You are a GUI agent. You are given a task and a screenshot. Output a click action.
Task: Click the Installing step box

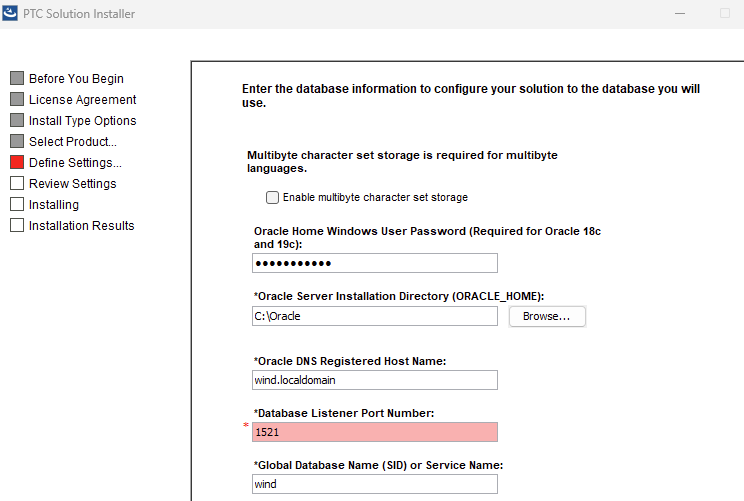click(x=16, y=204)
